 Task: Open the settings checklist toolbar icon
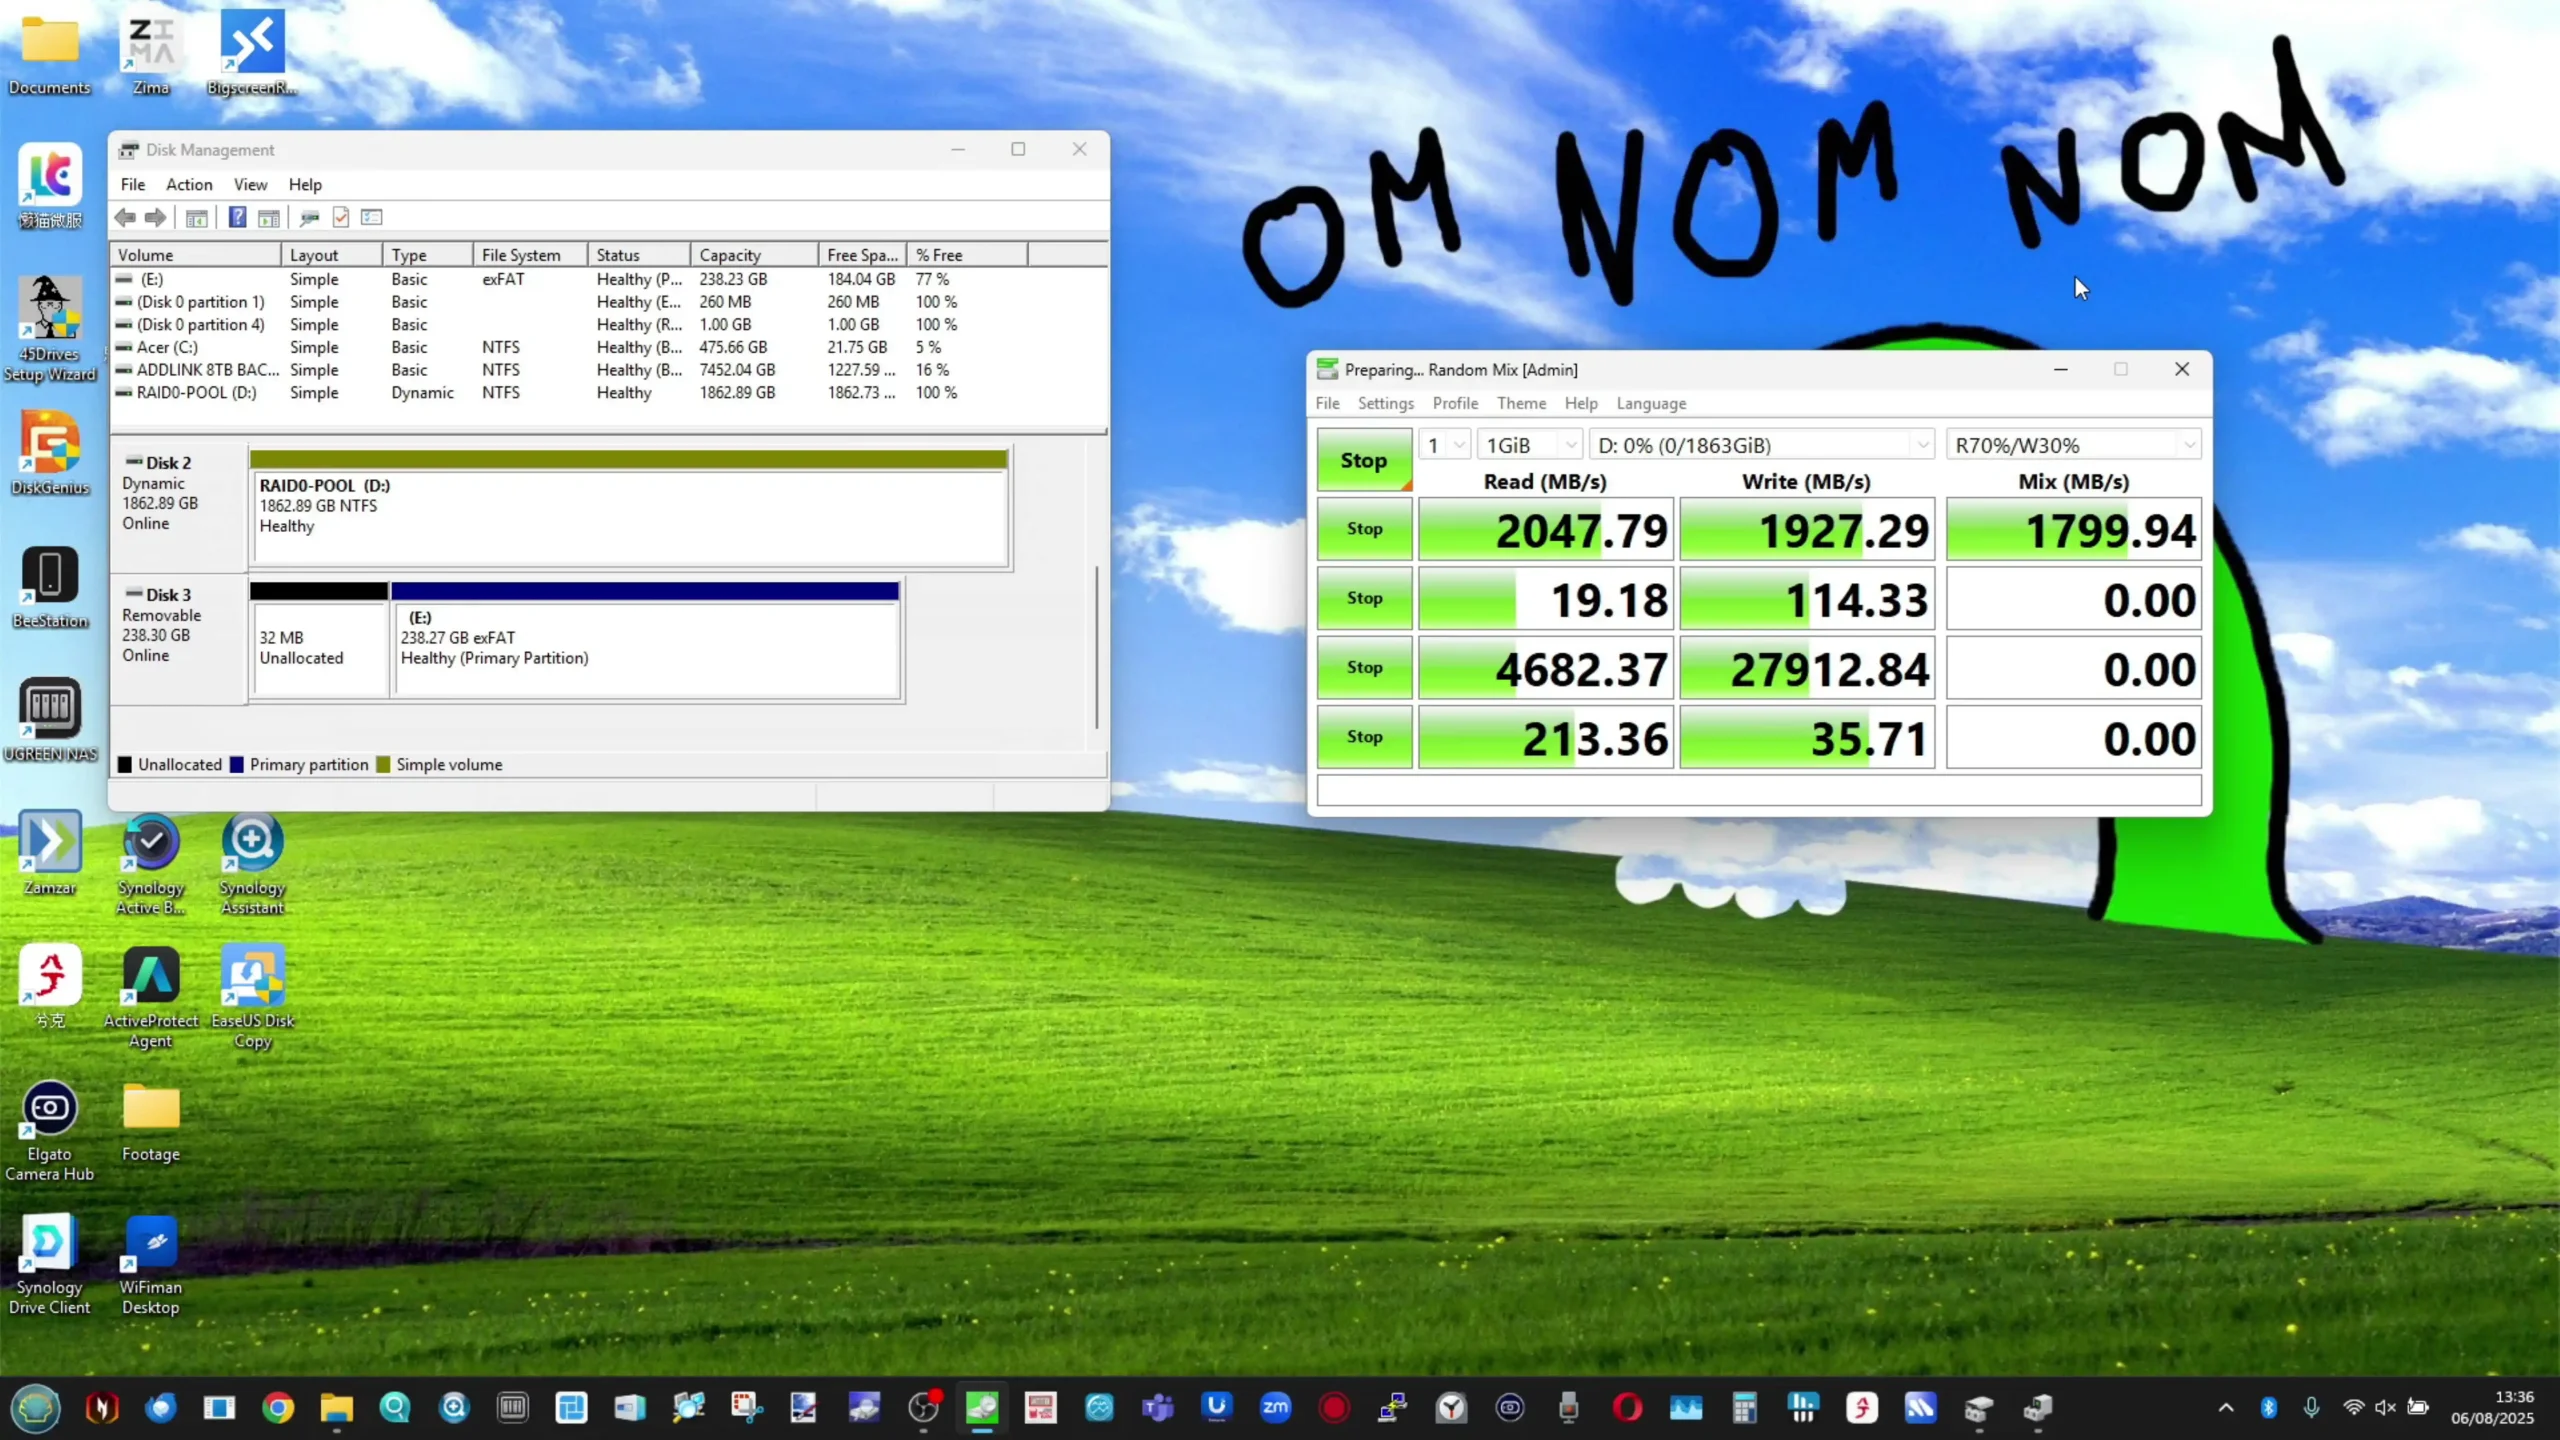[x=372, y=217]
